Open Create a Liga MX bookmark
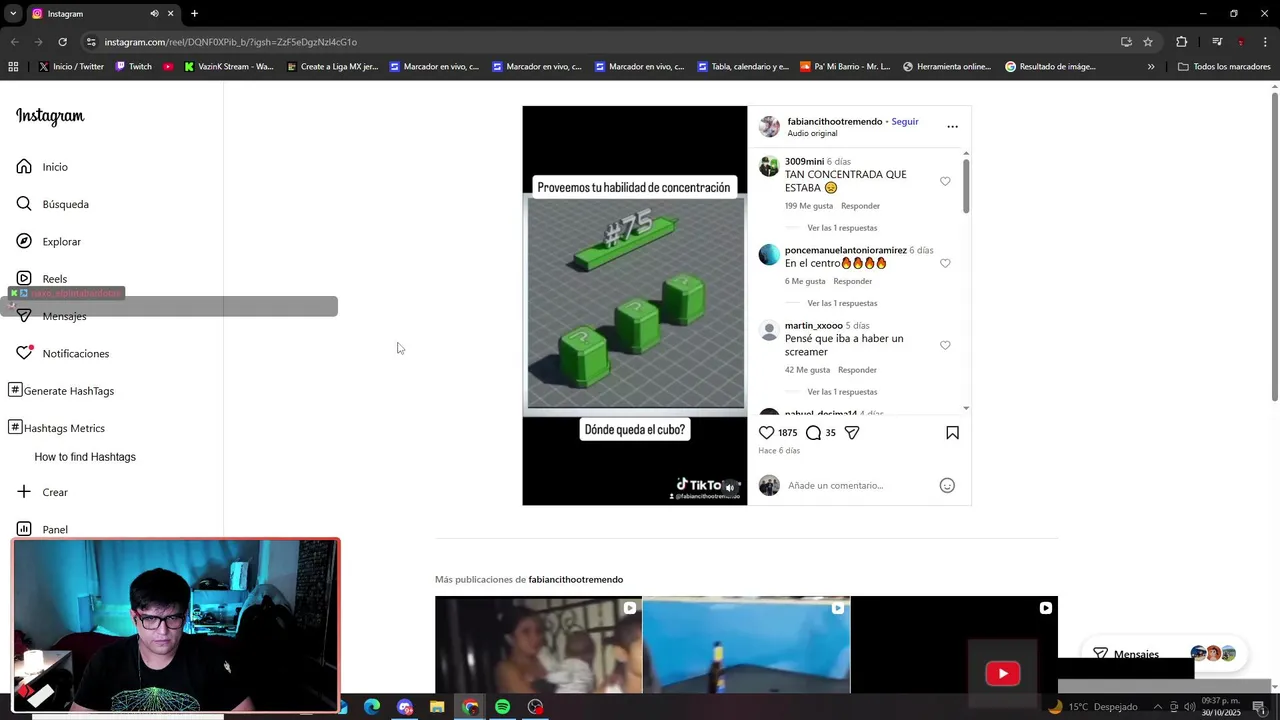 [332, 67]
